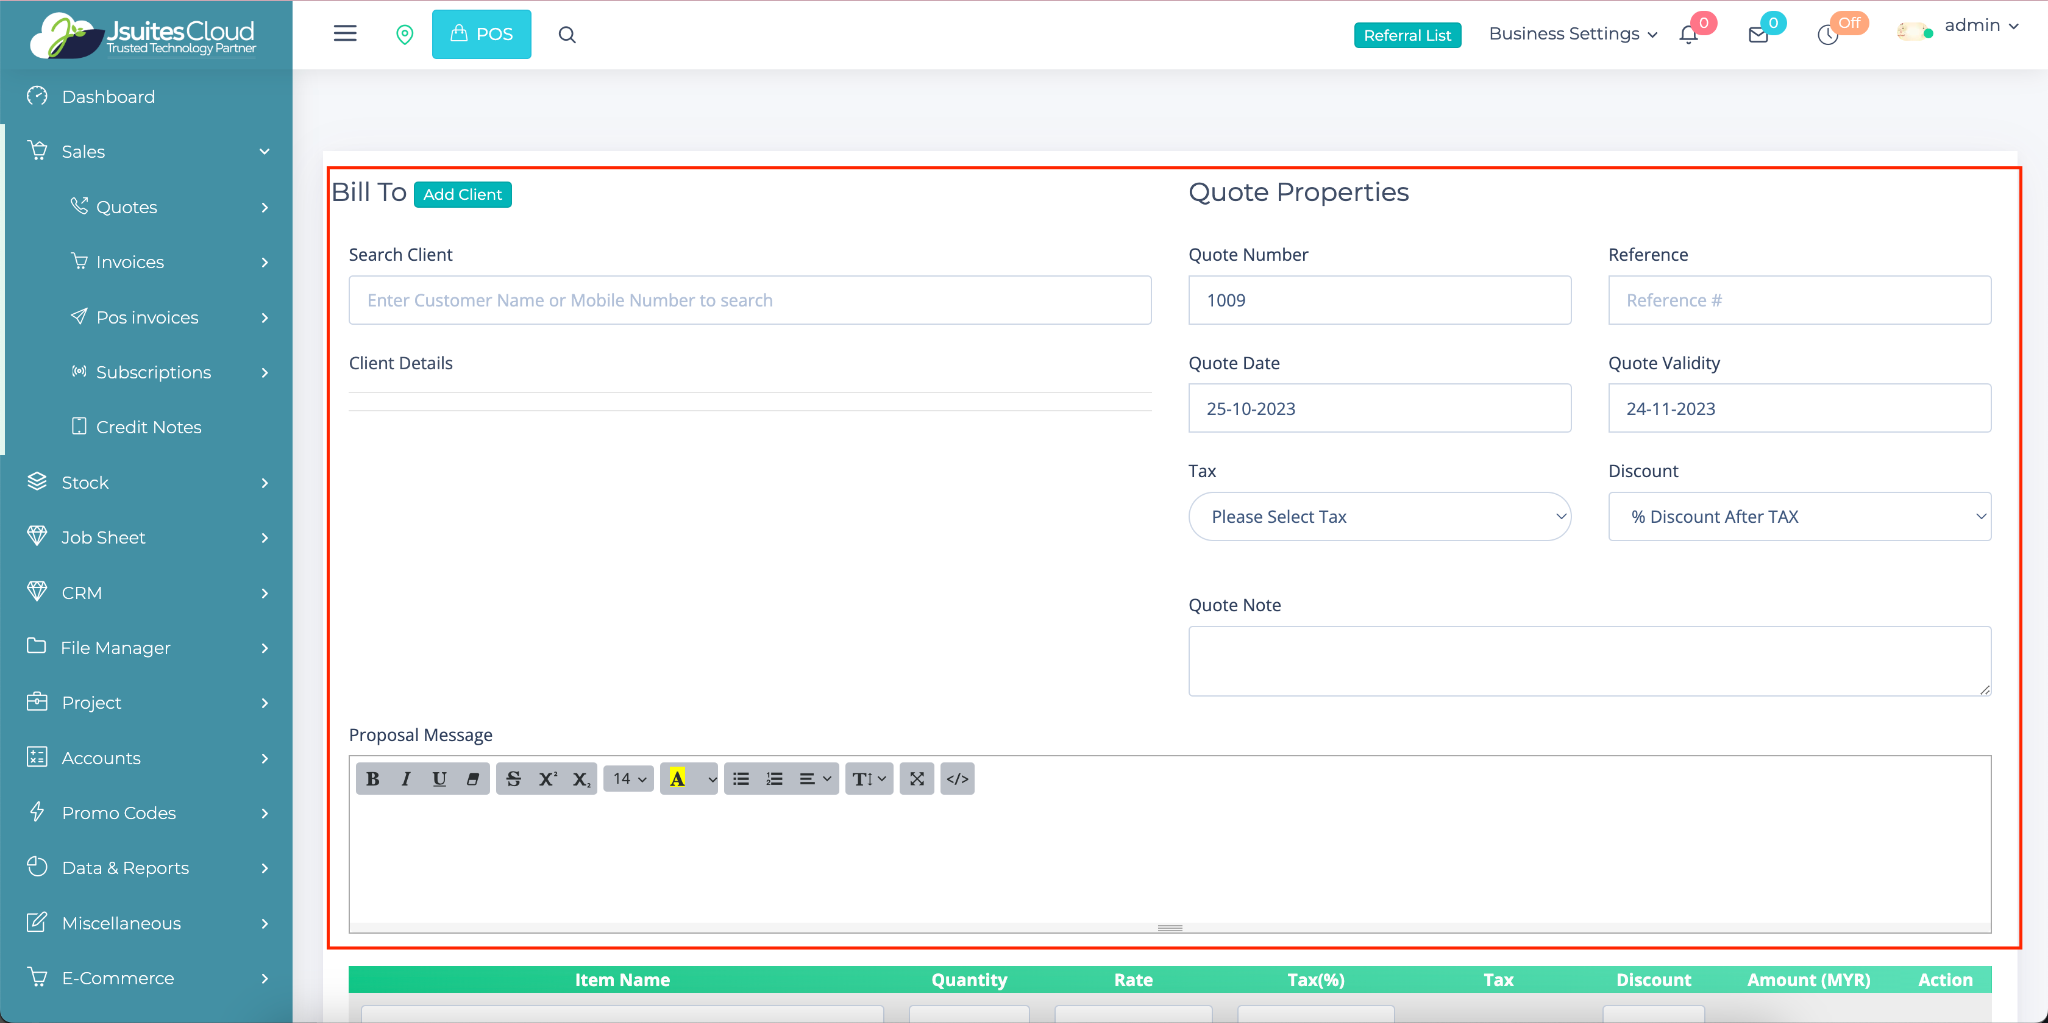Toggle bold in Proposal Message editor
Screen dimensions: 2048x1023
(373, 779)
